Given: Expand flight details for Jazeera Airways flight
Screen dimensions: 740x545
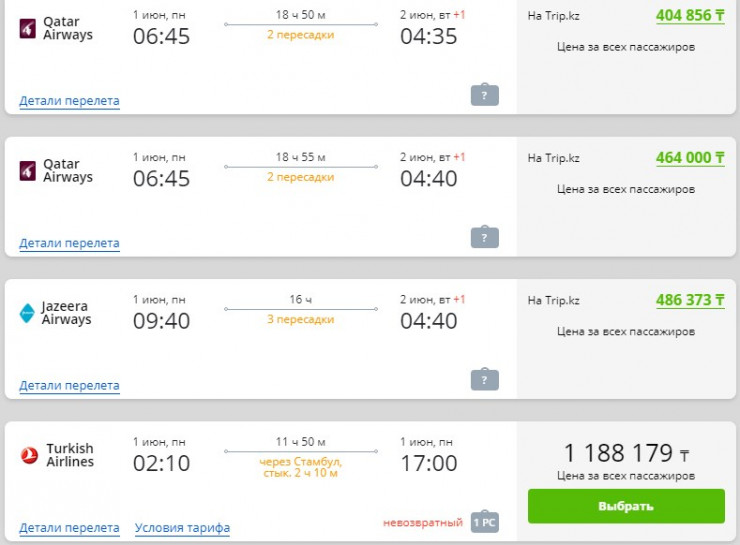Looking at the screenshot, I should [x=69, y=385].
